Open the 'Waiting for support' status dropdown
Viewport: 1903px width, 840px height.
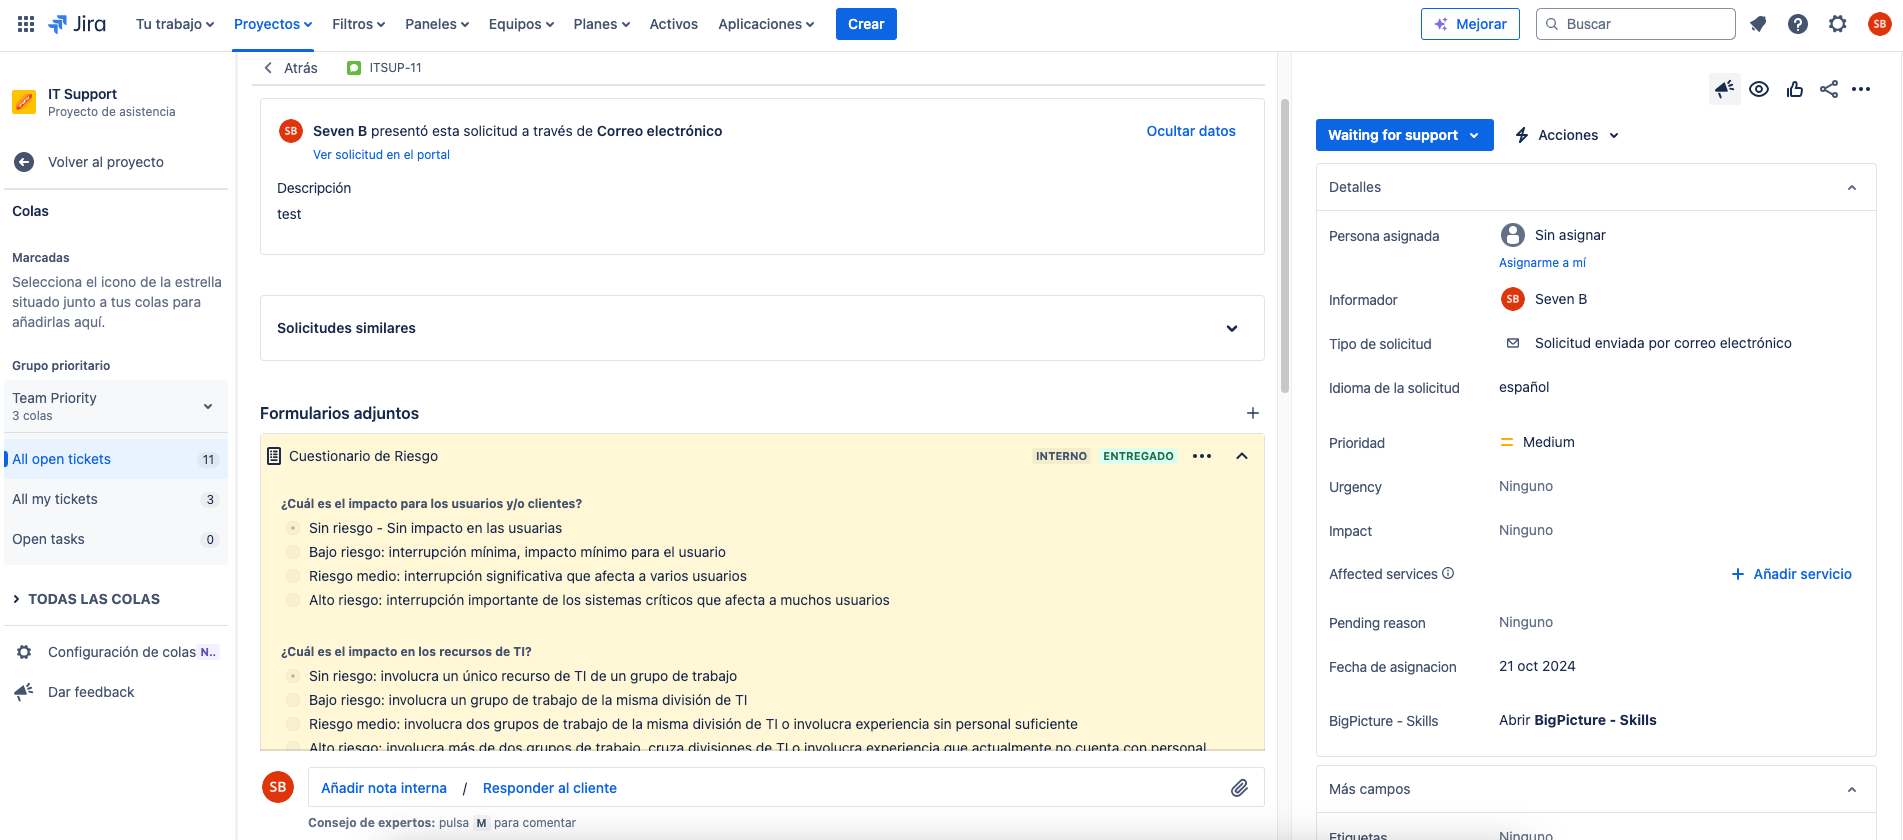point(1404,135)
